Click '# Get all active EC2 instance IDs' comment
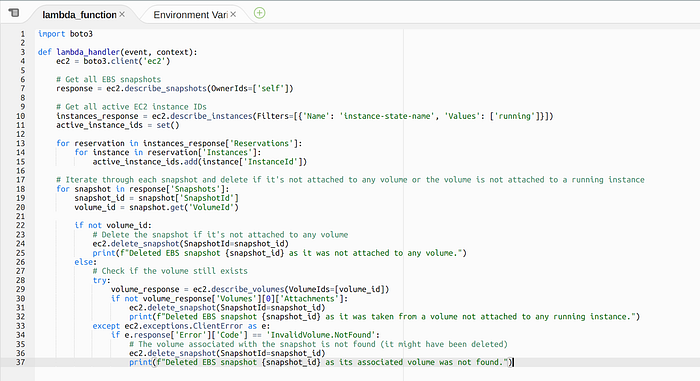The image size is (700, 381). (x=131, y=107)
